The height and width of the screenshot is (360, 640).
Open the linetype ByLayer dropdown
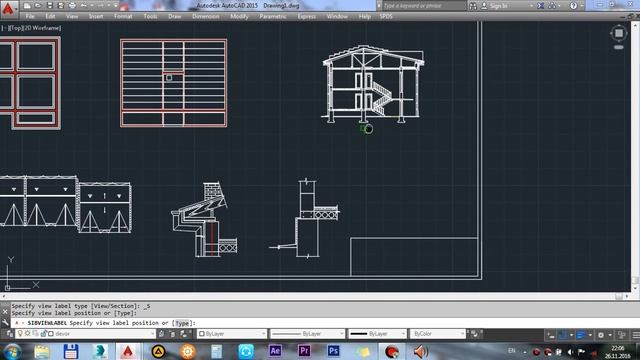pyautogui.click(x=307, y=334)
